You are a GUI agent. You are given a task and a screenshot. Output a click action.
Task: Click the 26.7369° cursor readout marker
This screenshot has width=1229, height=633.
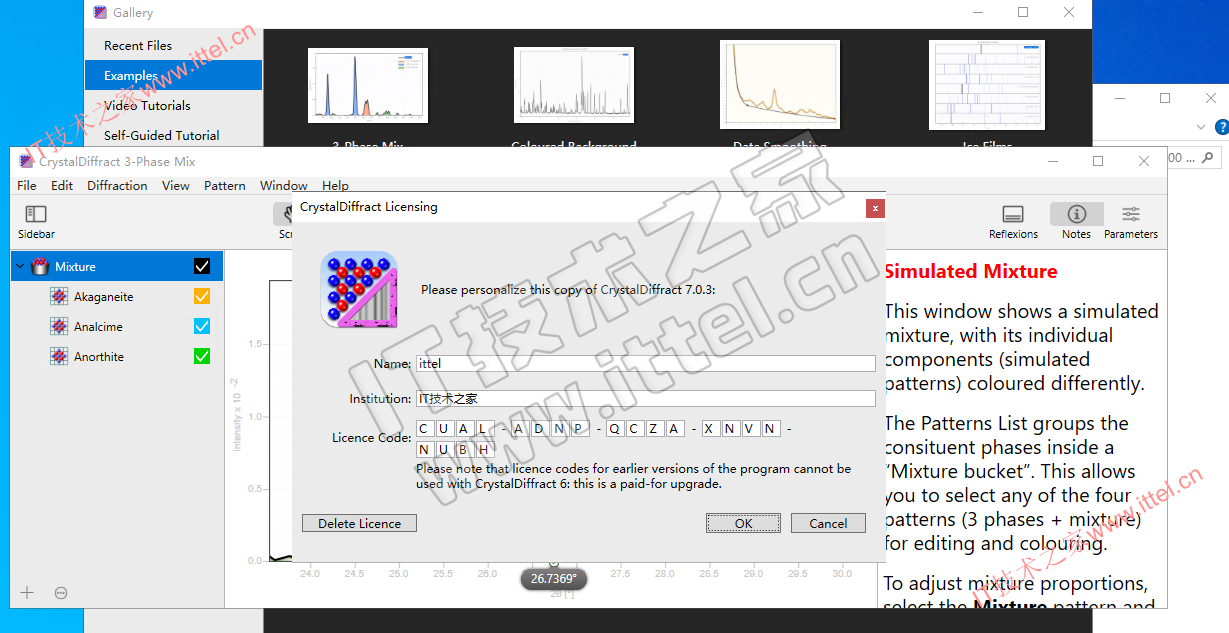click(x=553, y=578)
